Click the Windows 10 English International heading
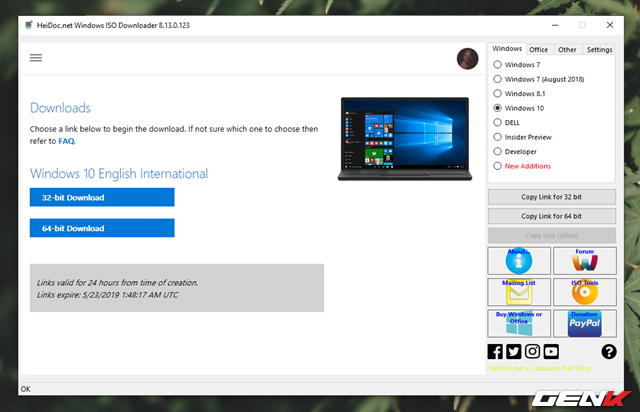This screenshot has height=412, width=640. click(x=119, y=174)
